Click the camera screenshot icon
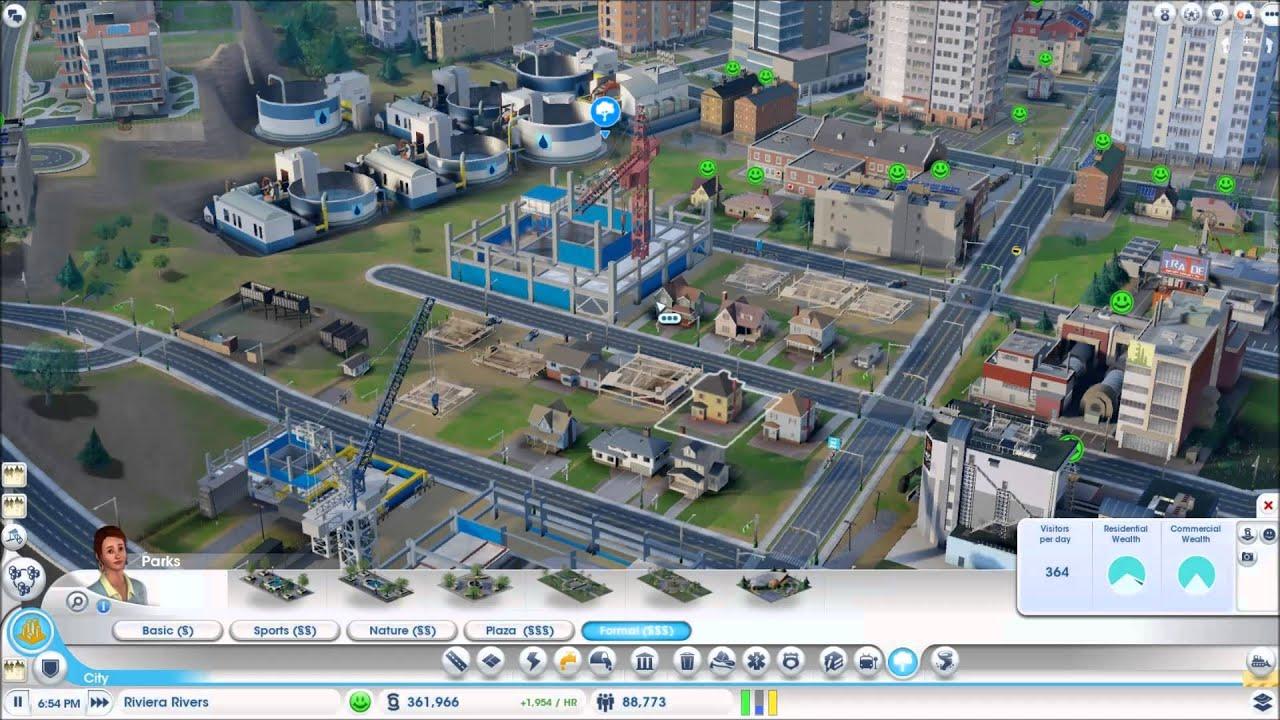This screenshot has width=1280, height=720. click(x=1247, y=556)
